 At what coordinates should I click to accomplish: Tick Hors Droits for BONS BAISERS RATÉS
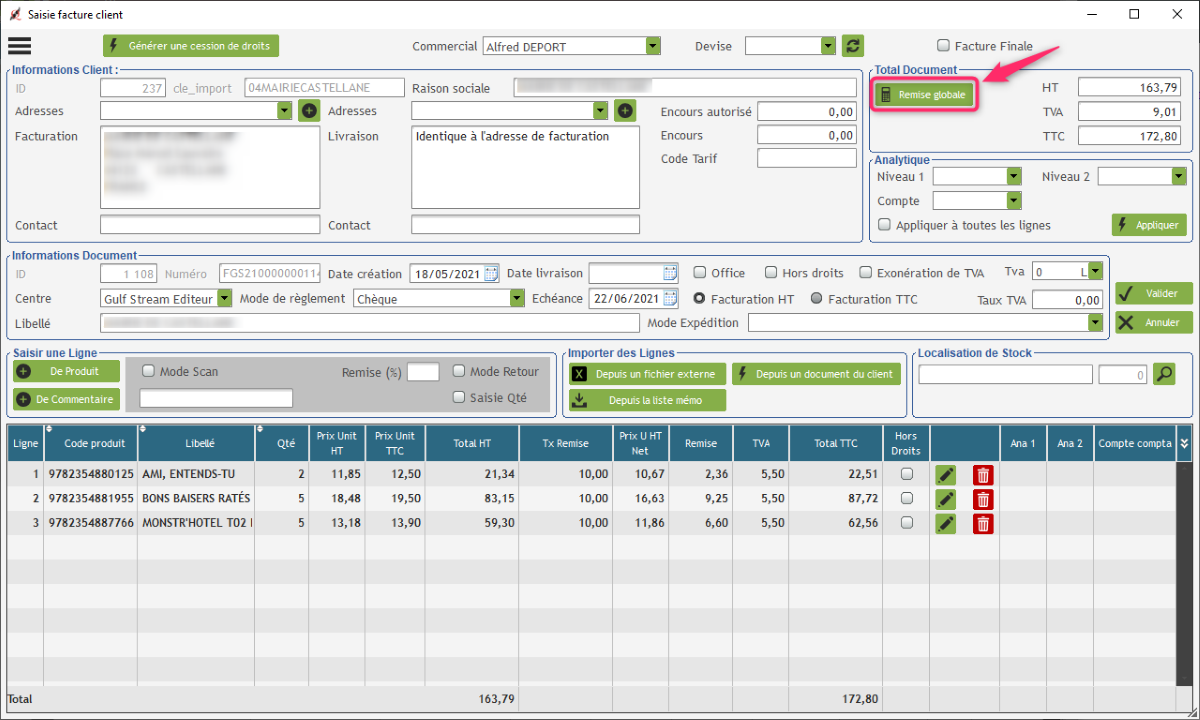pyautogui.click(x=906, y=498)
